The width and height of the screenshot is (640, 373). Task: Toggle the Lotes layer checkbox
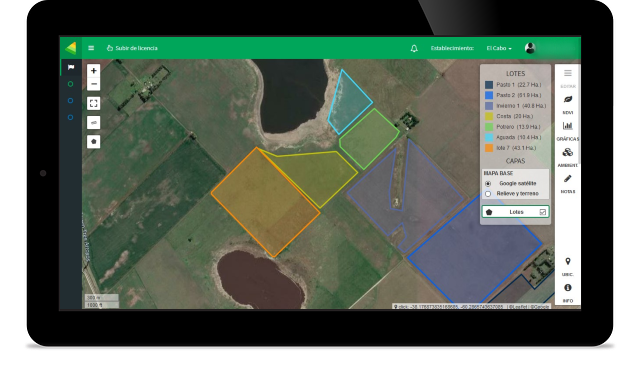(543, 212)
